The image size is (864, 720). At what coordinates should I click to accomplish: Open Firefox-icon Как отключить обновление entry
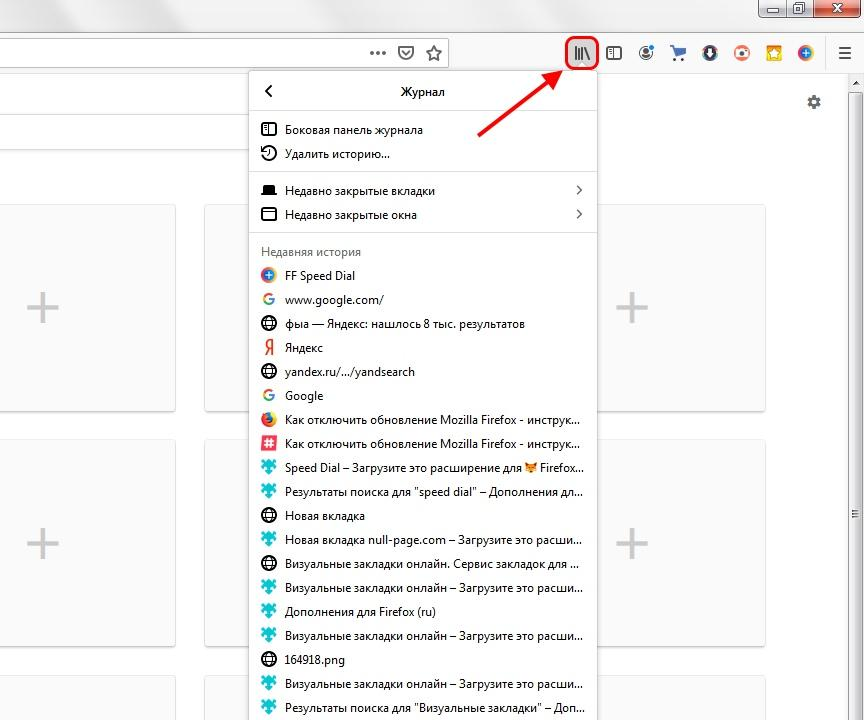point(423,420)
